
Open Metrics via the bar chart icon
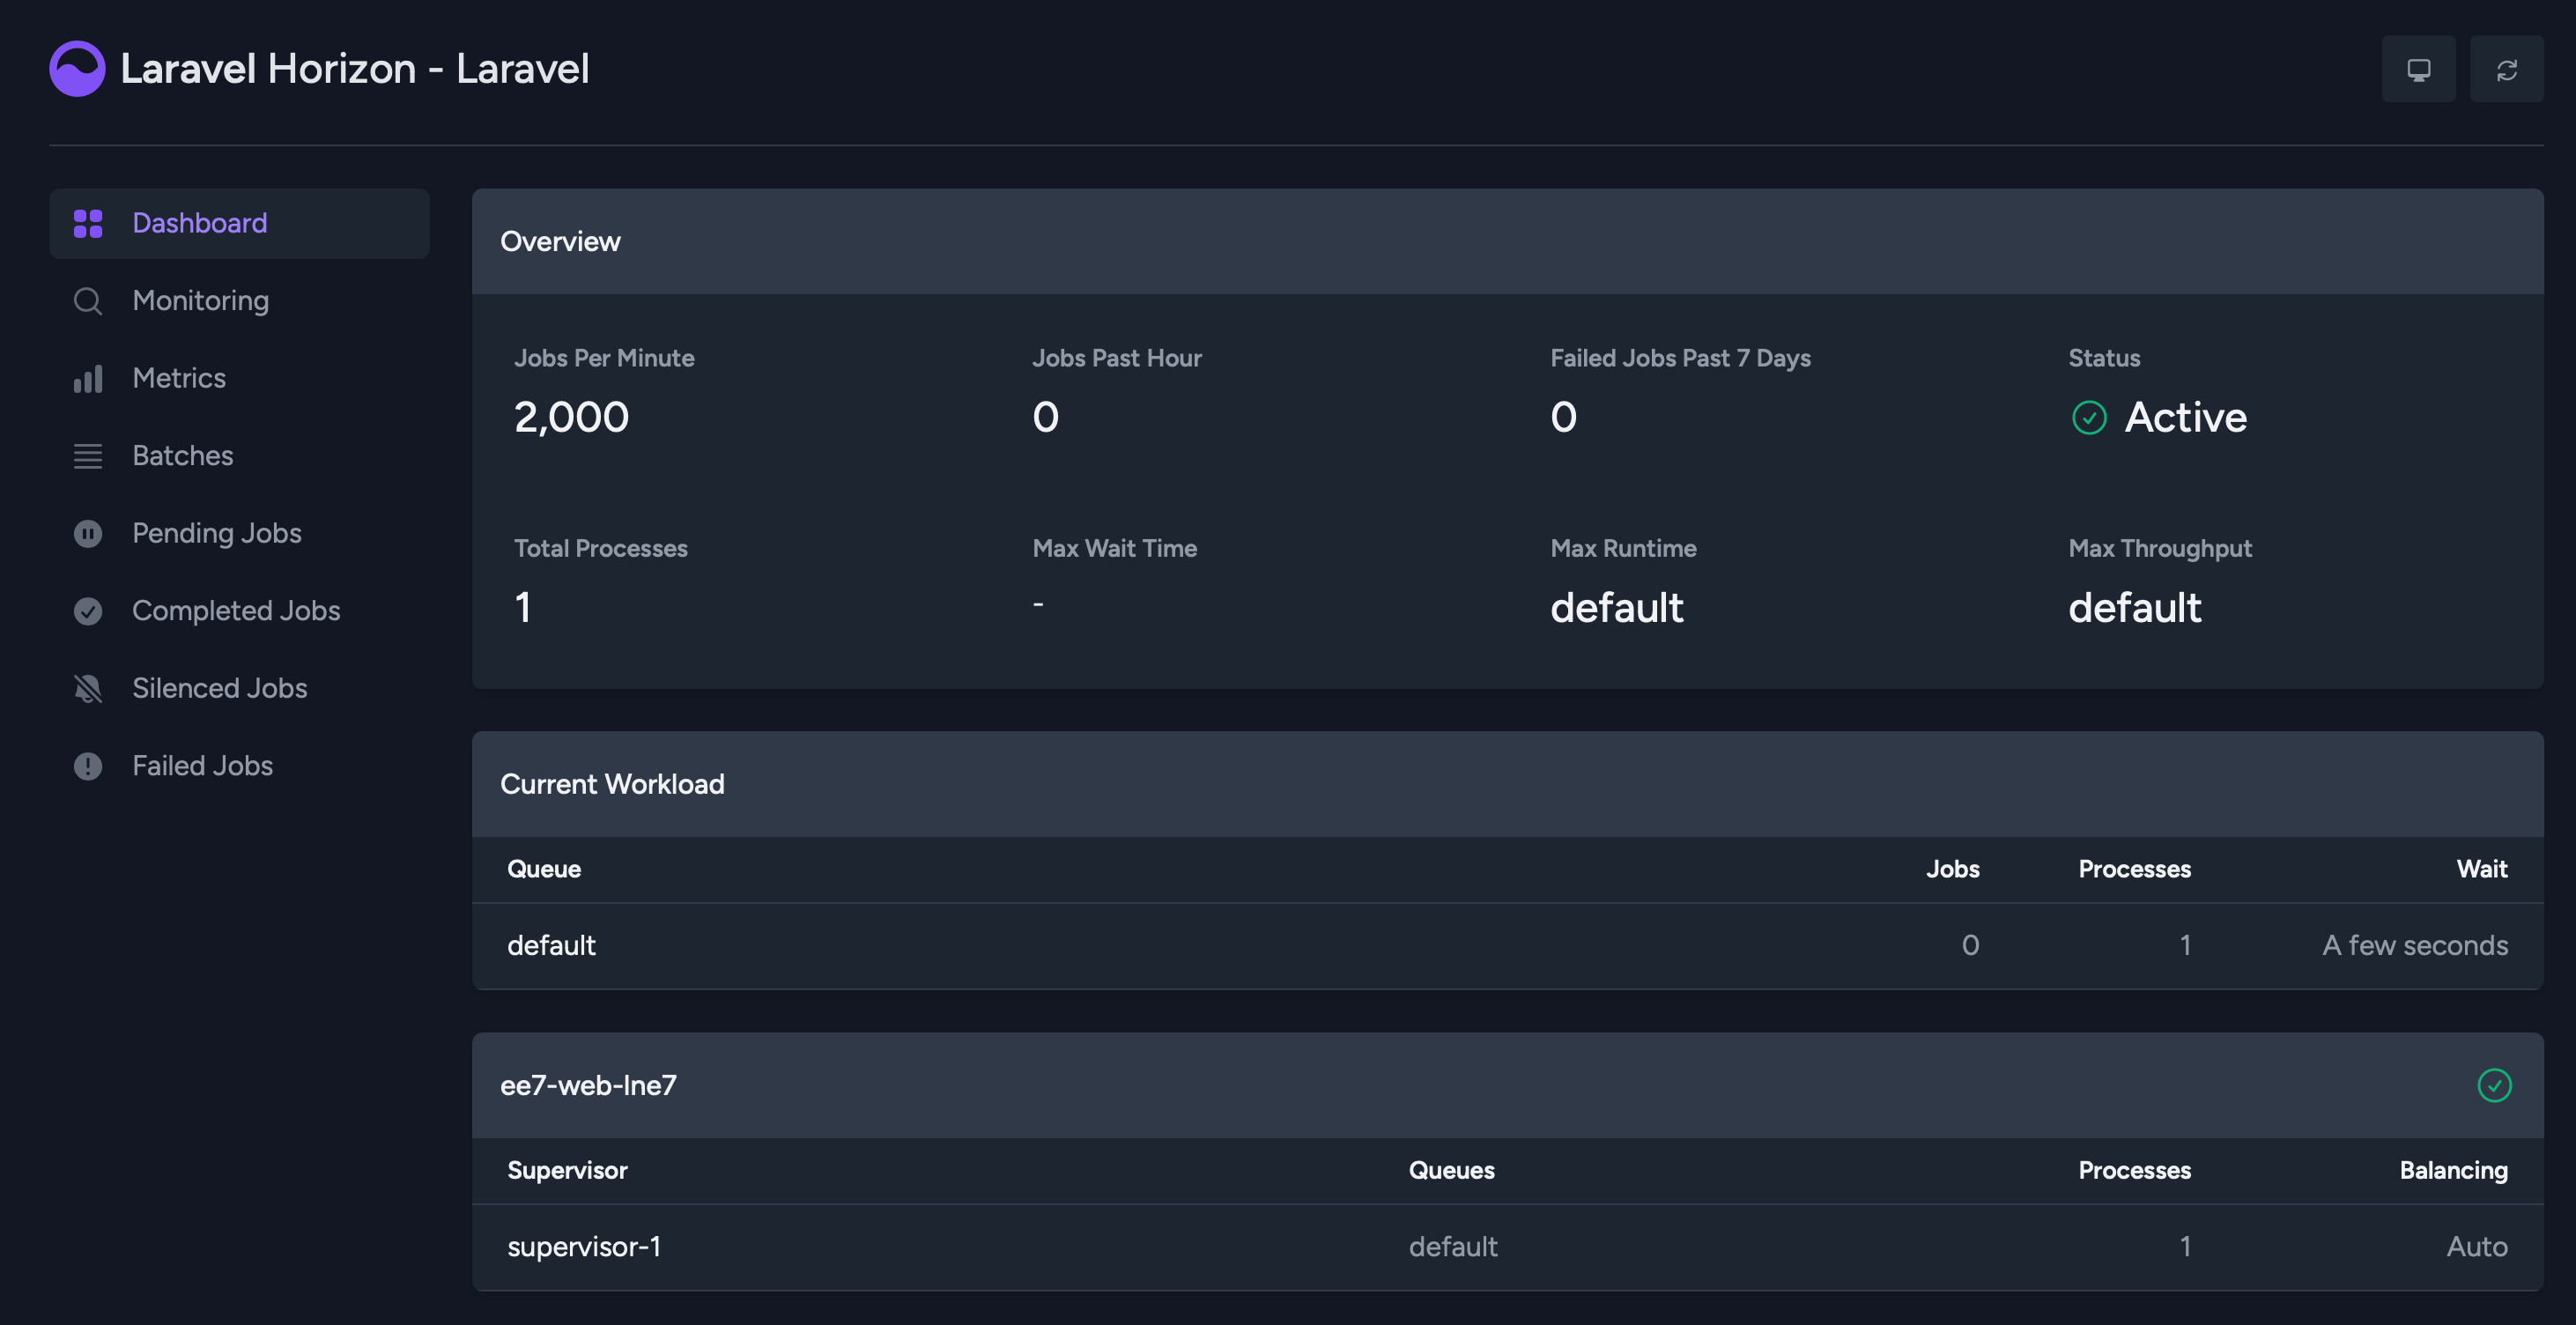pyautogui.click(x=88, y=378)
